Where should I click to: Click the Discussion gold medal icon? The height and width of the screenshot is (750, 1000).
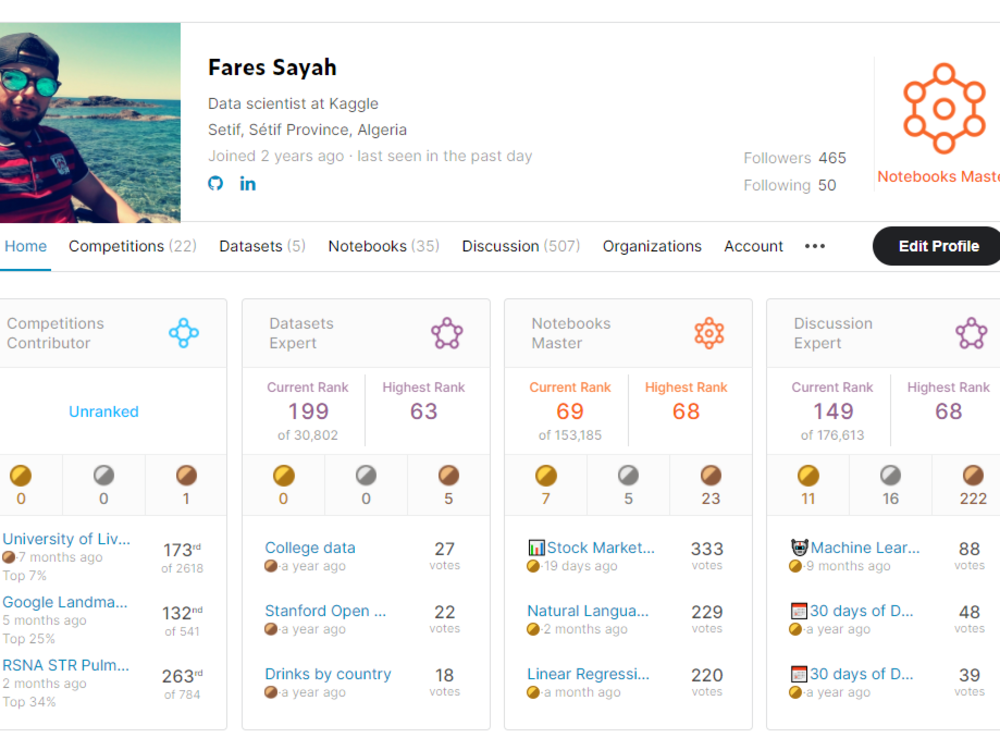[808, 475]
